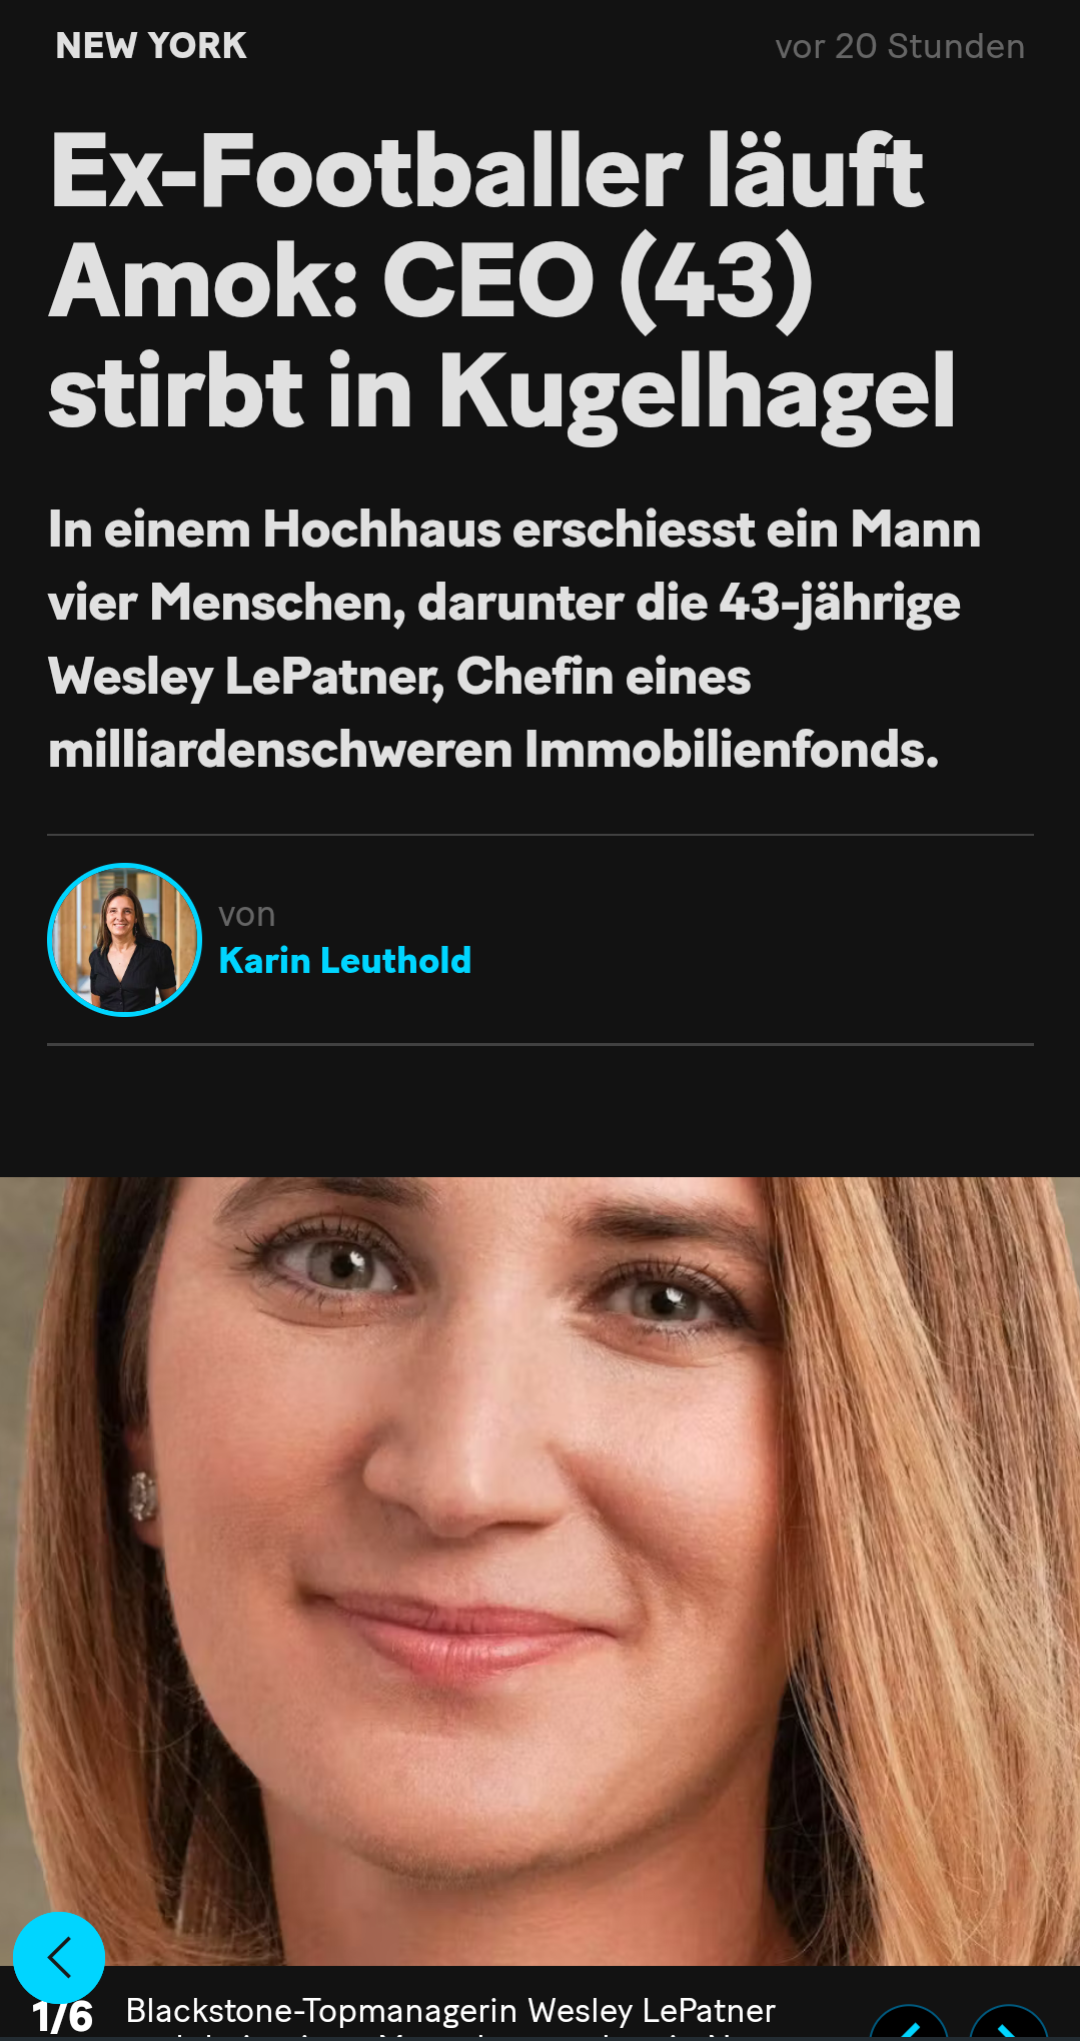Screen dimensions: 1080x2041
Task: Tap the empty dark area below the byline
Action: click(540, 1110)
